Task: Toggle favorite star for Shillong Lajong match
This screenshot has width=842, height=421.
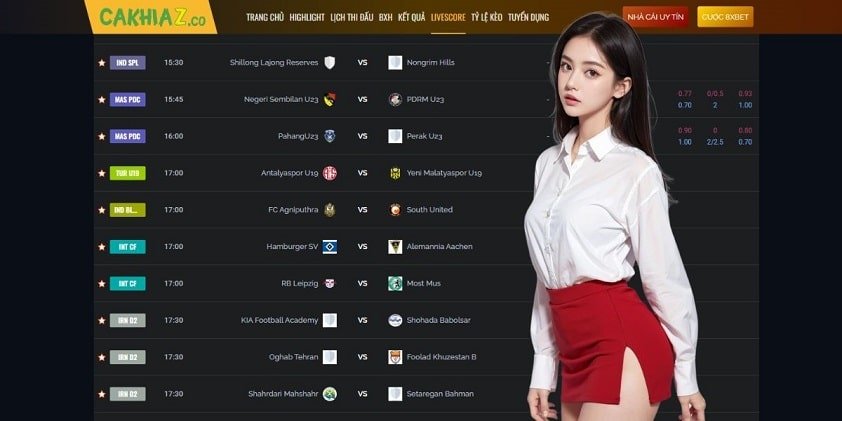Action: pos(101,63)
